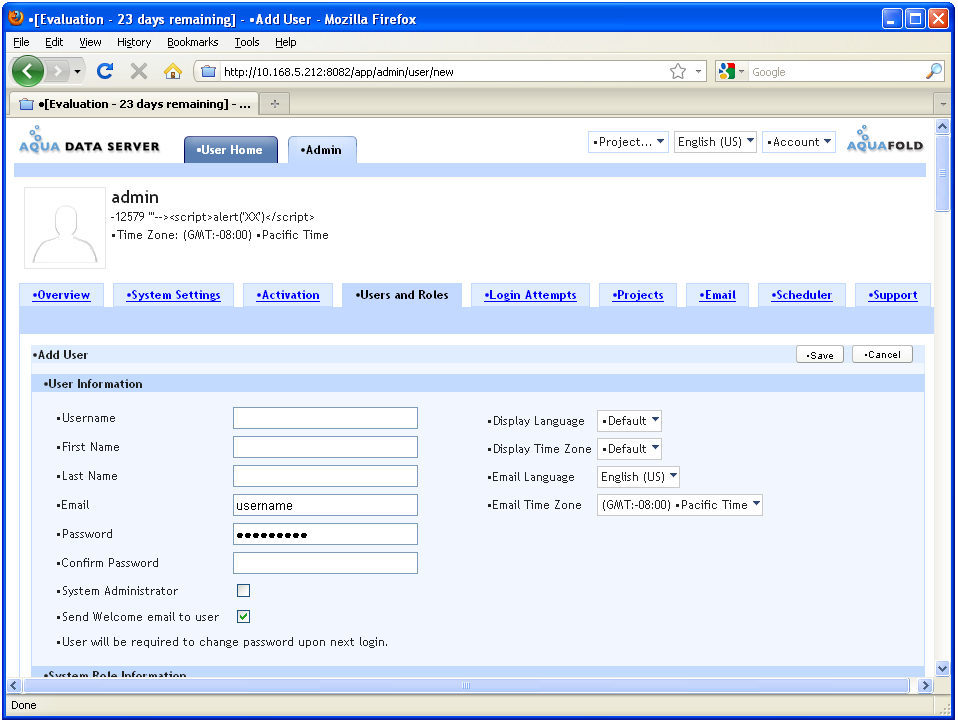Open the Project dropdown

(628, 142)
